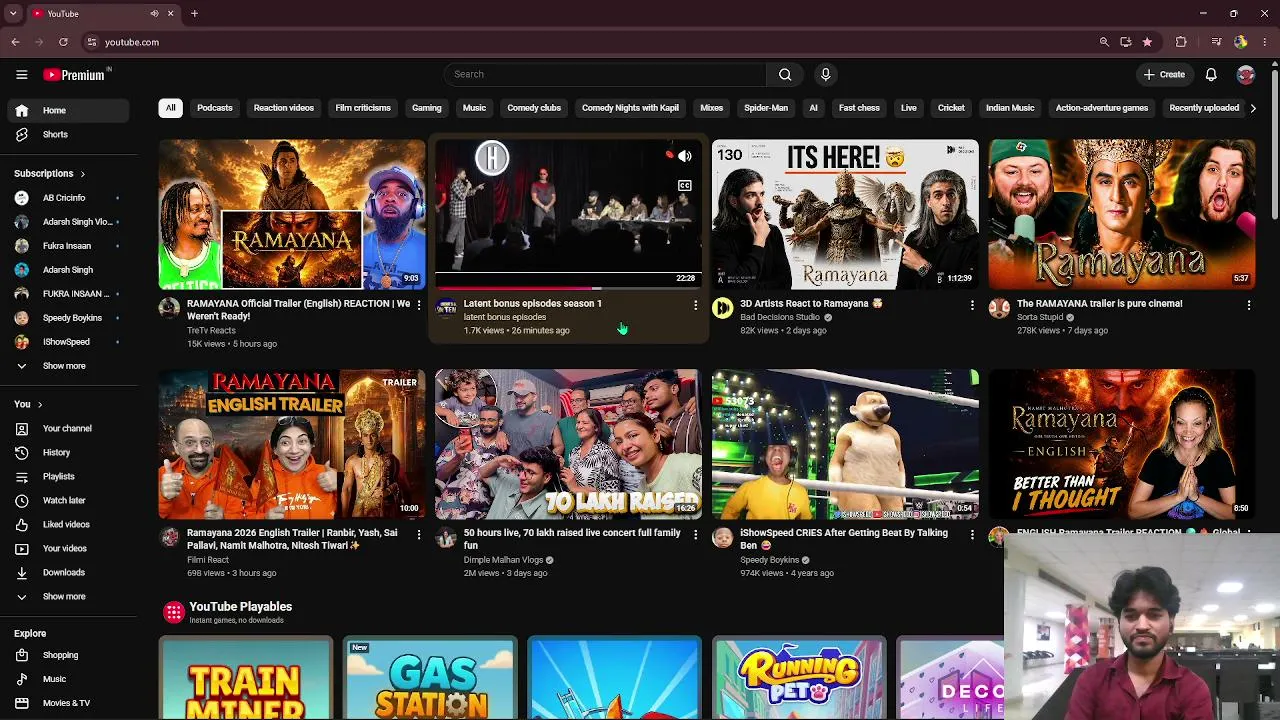The image size is (1280, 720).
Task: Open more options for RAMAYANA Official Trailer reaction
Action: (419, 305)
